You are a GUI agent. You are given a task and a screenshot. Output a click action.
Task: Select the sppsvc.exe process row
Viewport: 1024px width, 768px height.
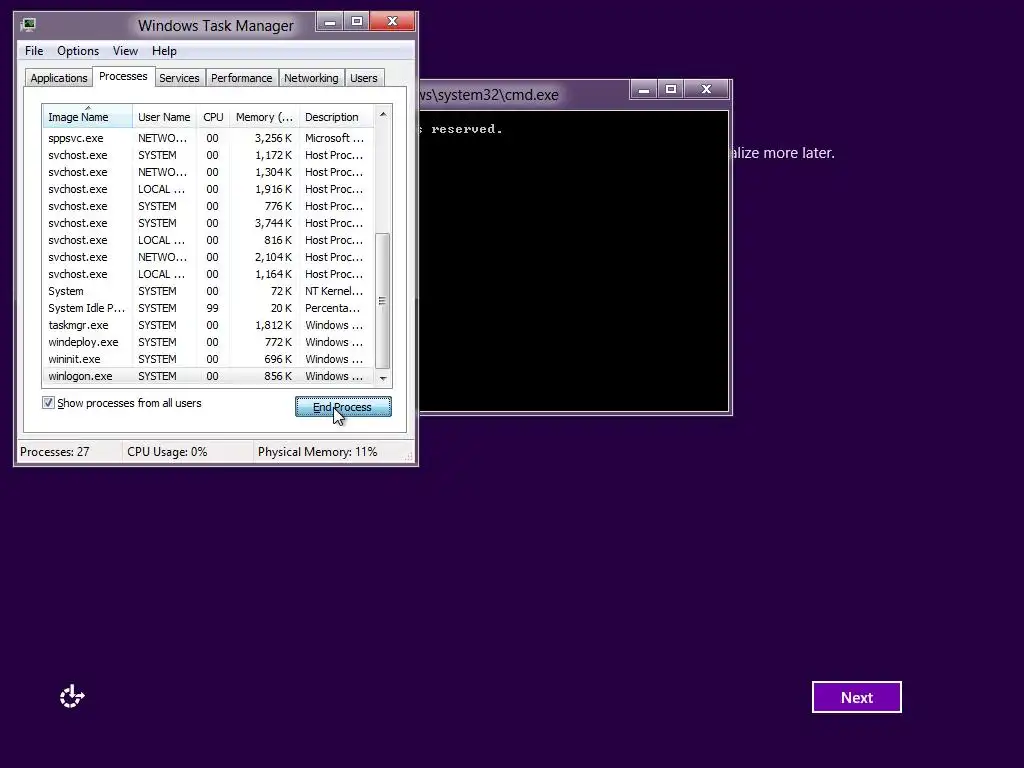[x=208, y=138]
